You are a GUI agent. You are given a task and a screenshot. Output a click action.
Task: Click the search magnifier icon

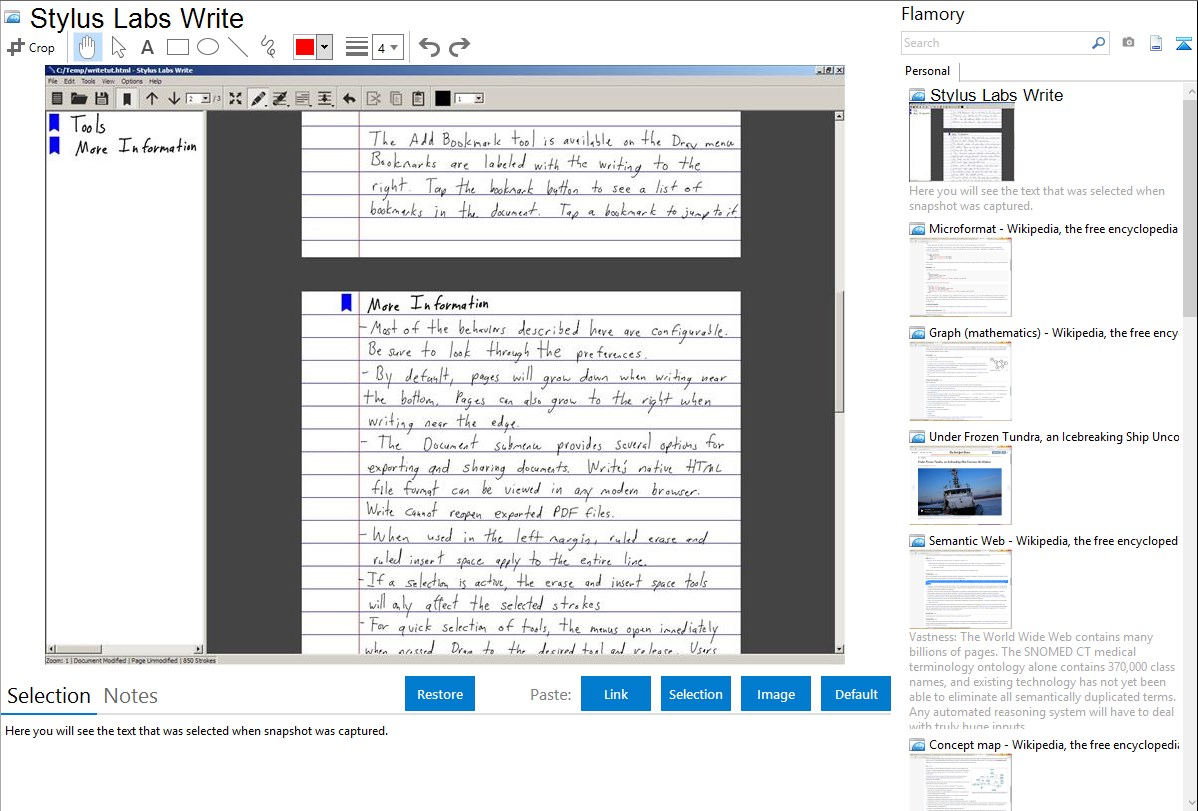(1099, 43)
